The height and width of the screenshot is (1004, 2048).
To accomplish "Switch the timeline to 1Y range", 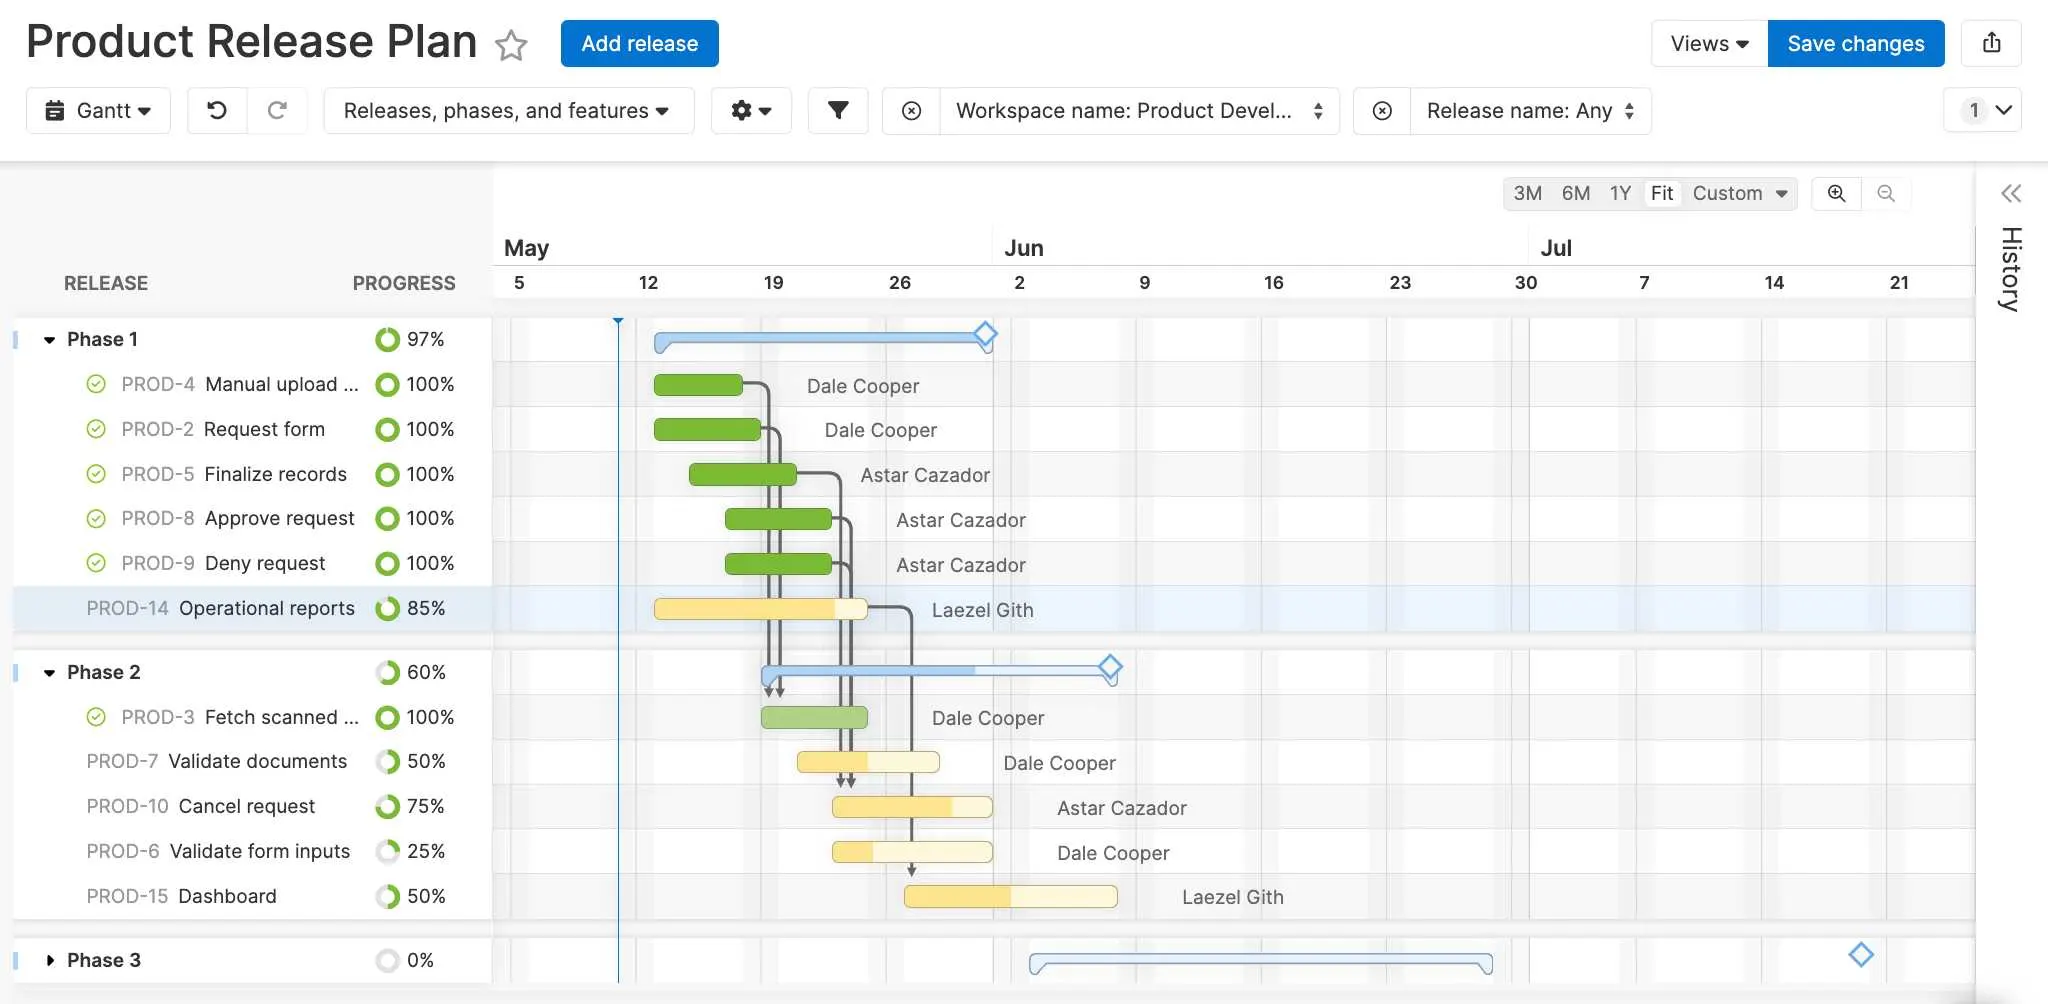I will 1620,193.
